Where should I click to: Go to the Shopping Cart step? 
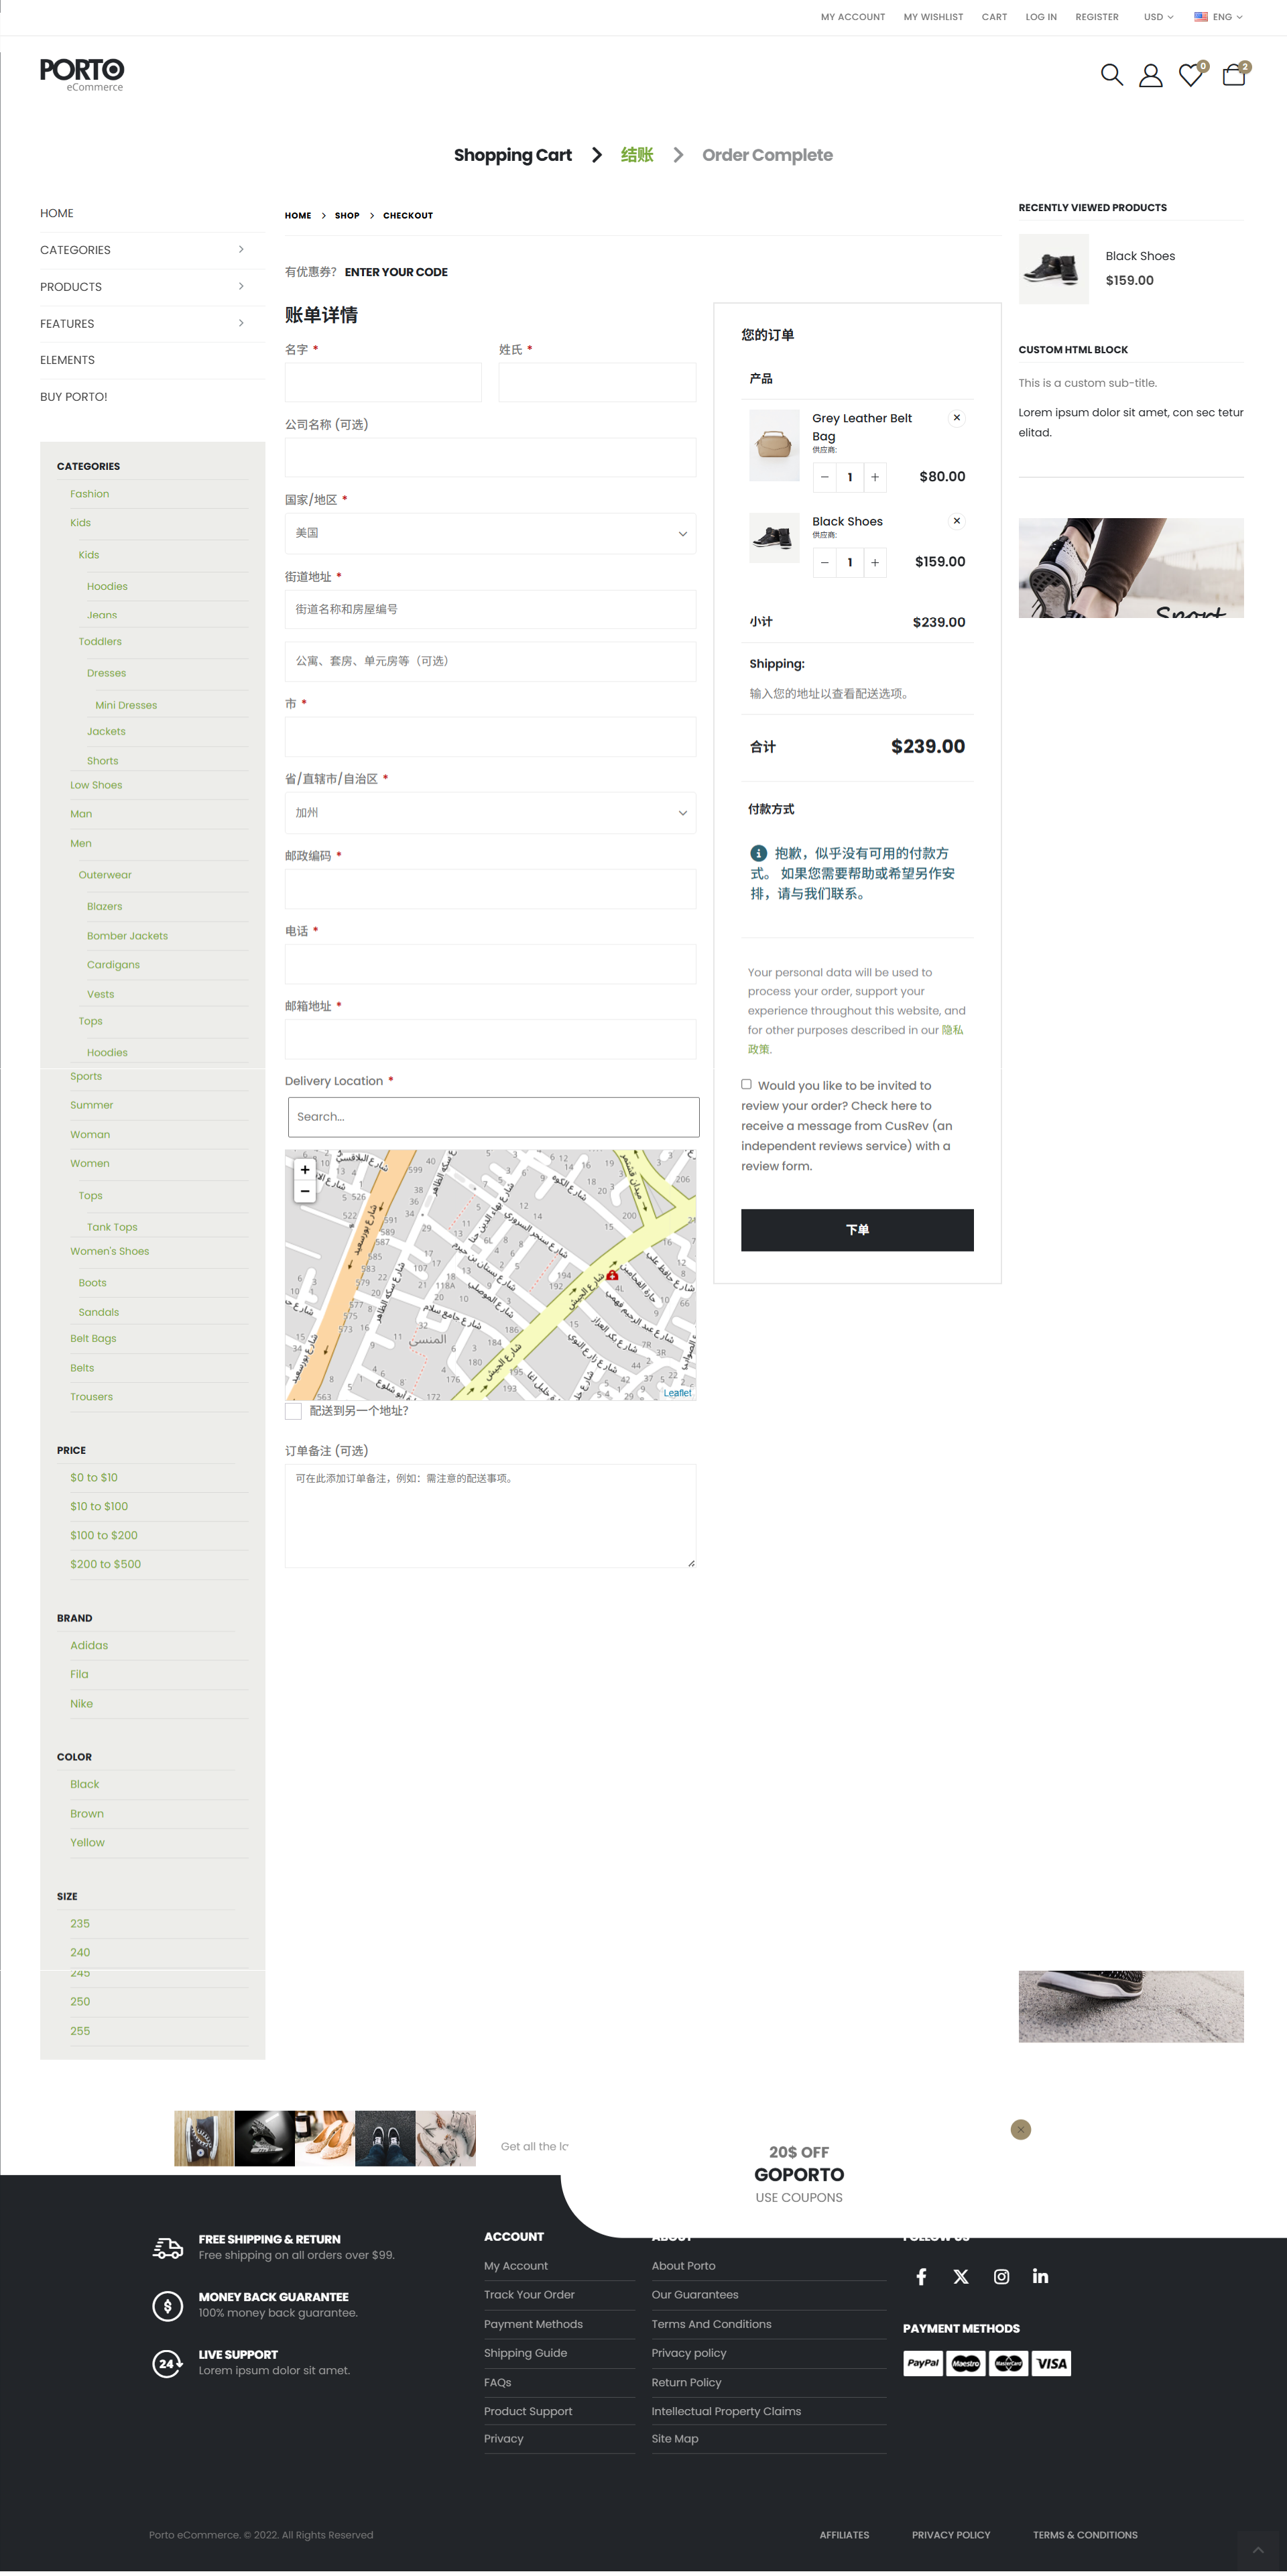pyautogui.click(x=512, y=155)
